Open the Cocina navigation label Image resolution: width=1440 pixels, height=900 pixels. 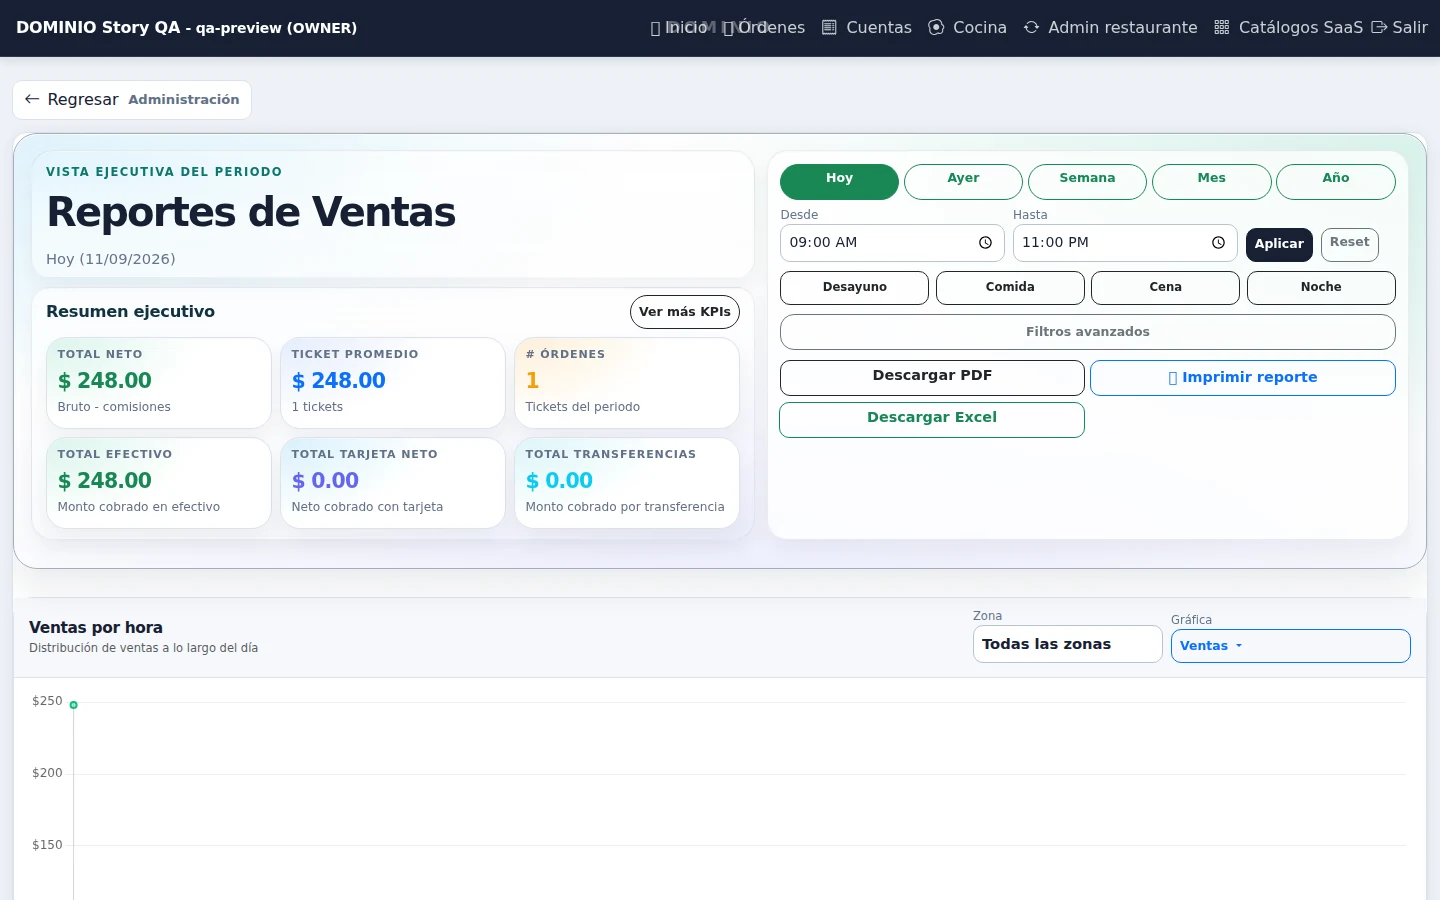point(980,28)
